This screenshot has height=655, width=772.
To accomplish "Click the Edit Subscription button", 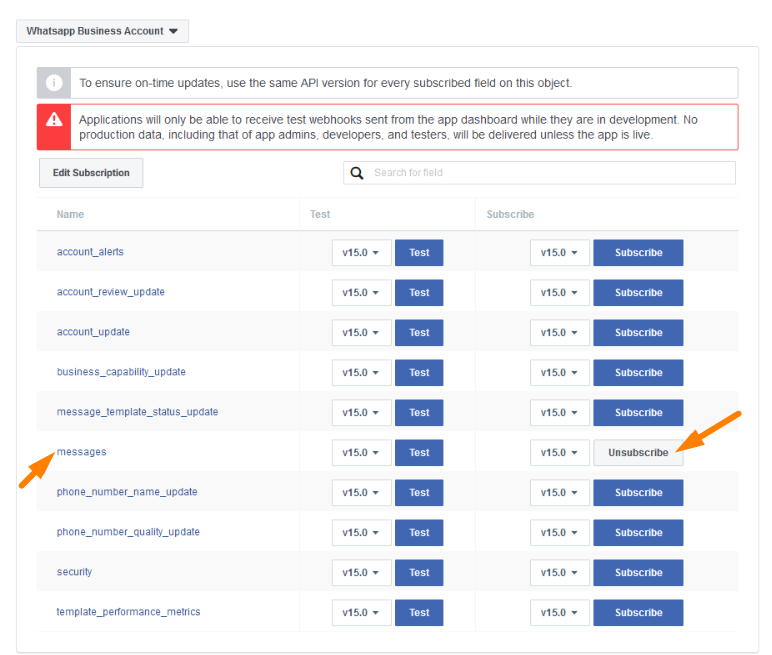I will pyautogui.click(x=91, y=173).
